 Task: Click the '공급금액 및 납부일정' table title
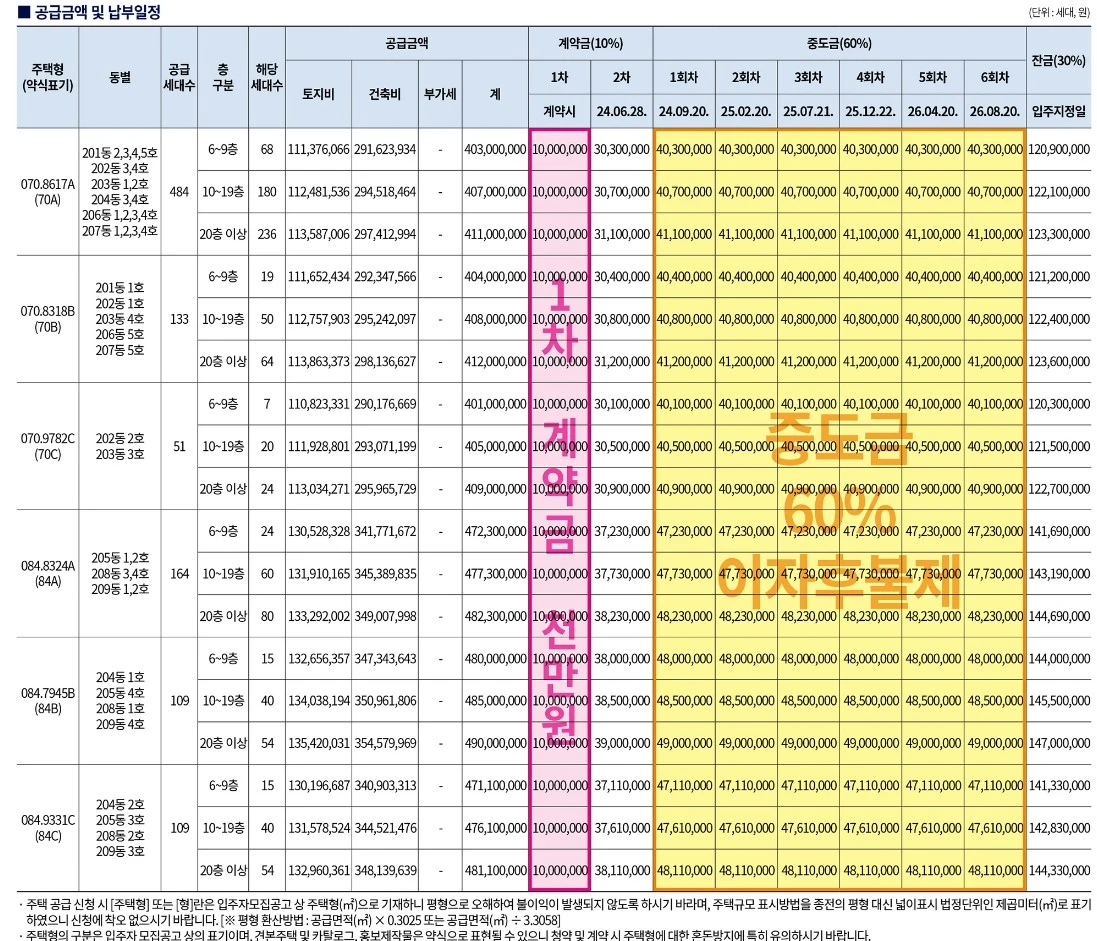(90, 13)
